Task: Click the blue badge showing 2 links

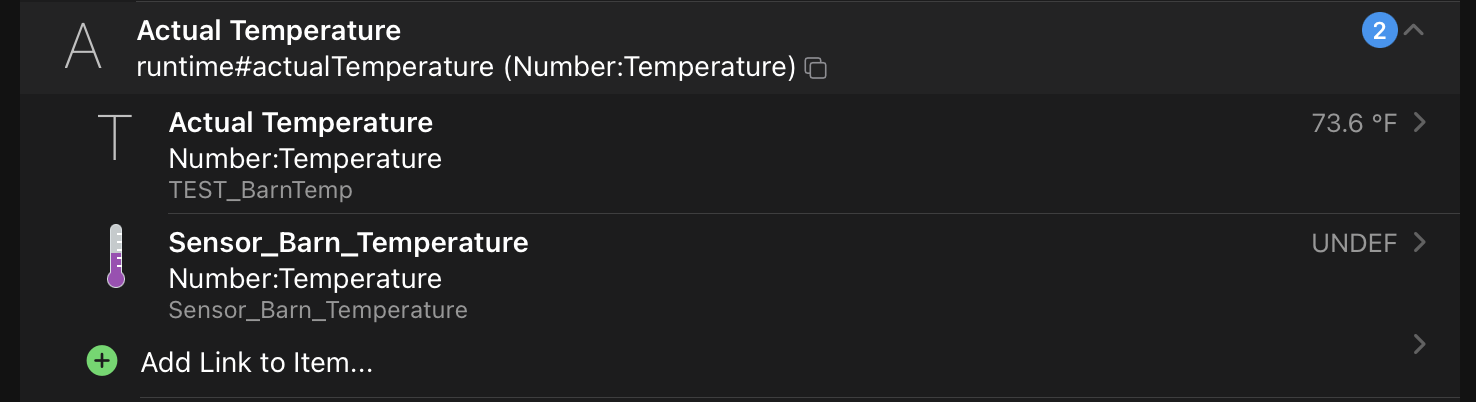Action: (1380, 31)
